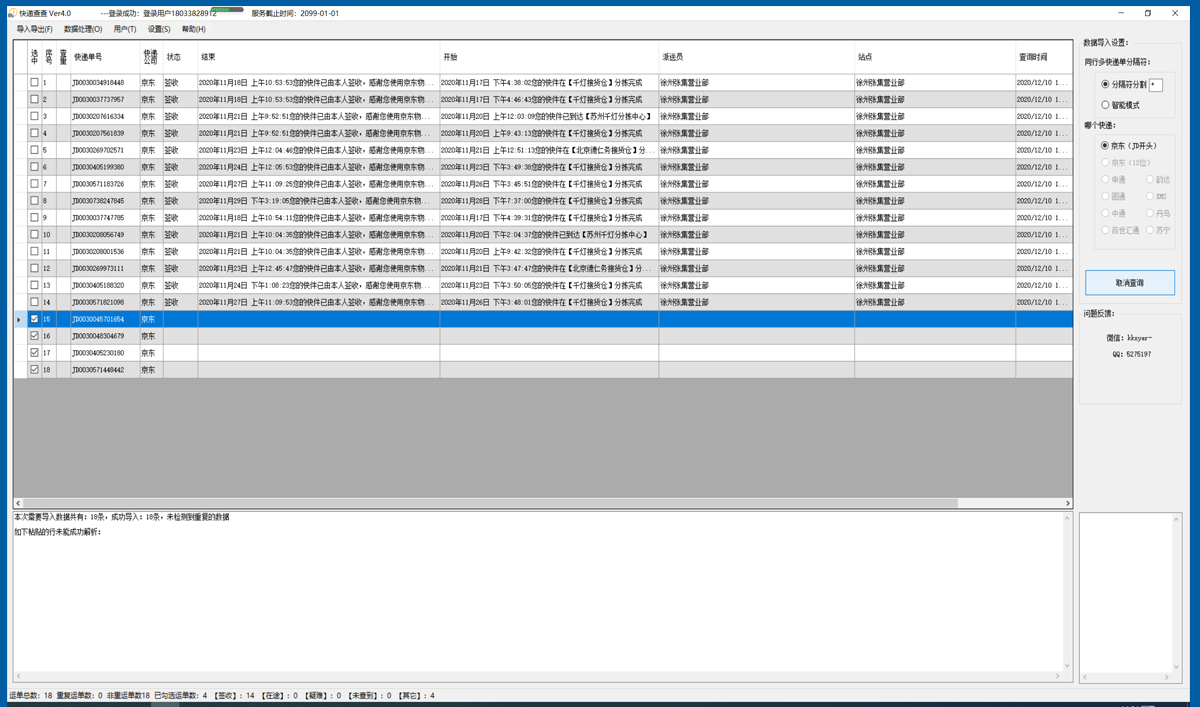Click the restore window icon

(x=1147, y=13)
